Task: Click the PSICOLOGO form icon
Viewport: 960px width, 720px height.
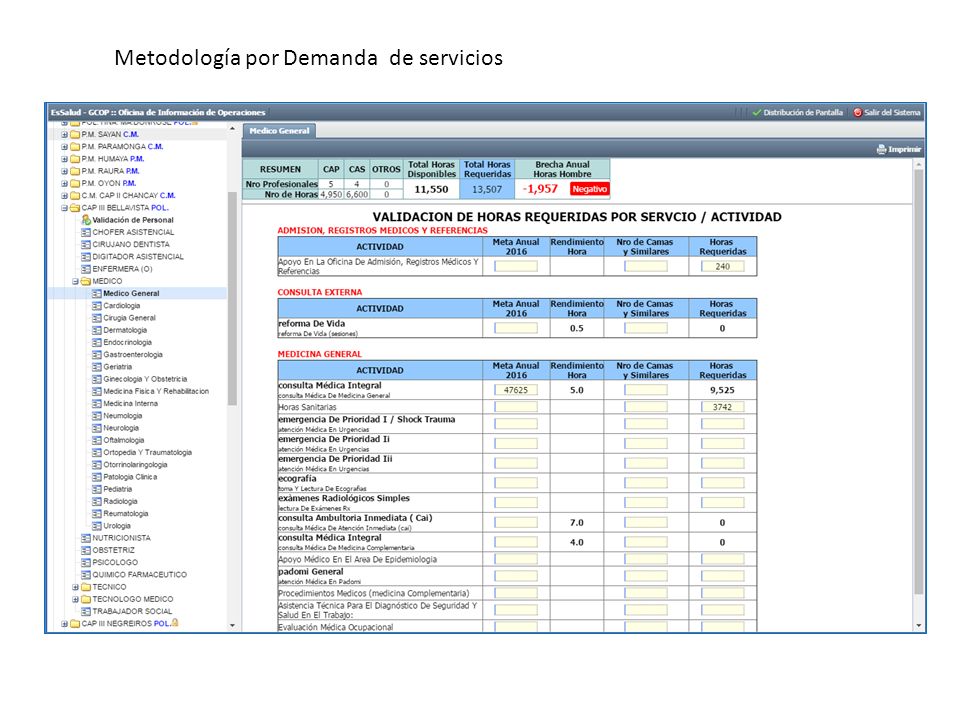Action: (x=86, y=563)
